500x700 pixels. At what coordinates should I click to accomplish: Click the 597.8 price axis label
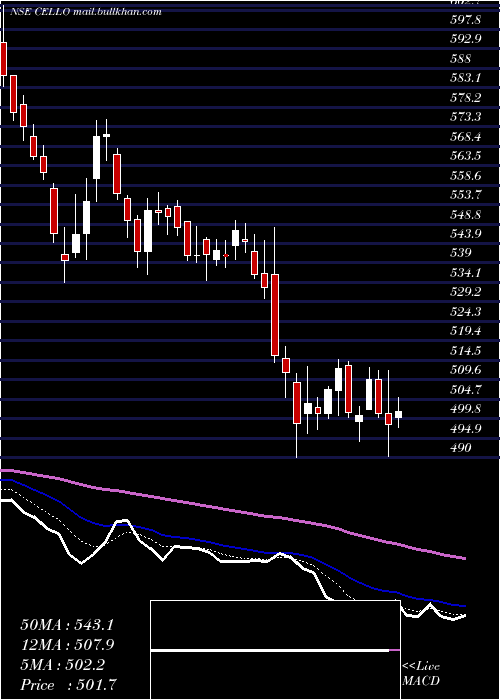pos(465,19)
